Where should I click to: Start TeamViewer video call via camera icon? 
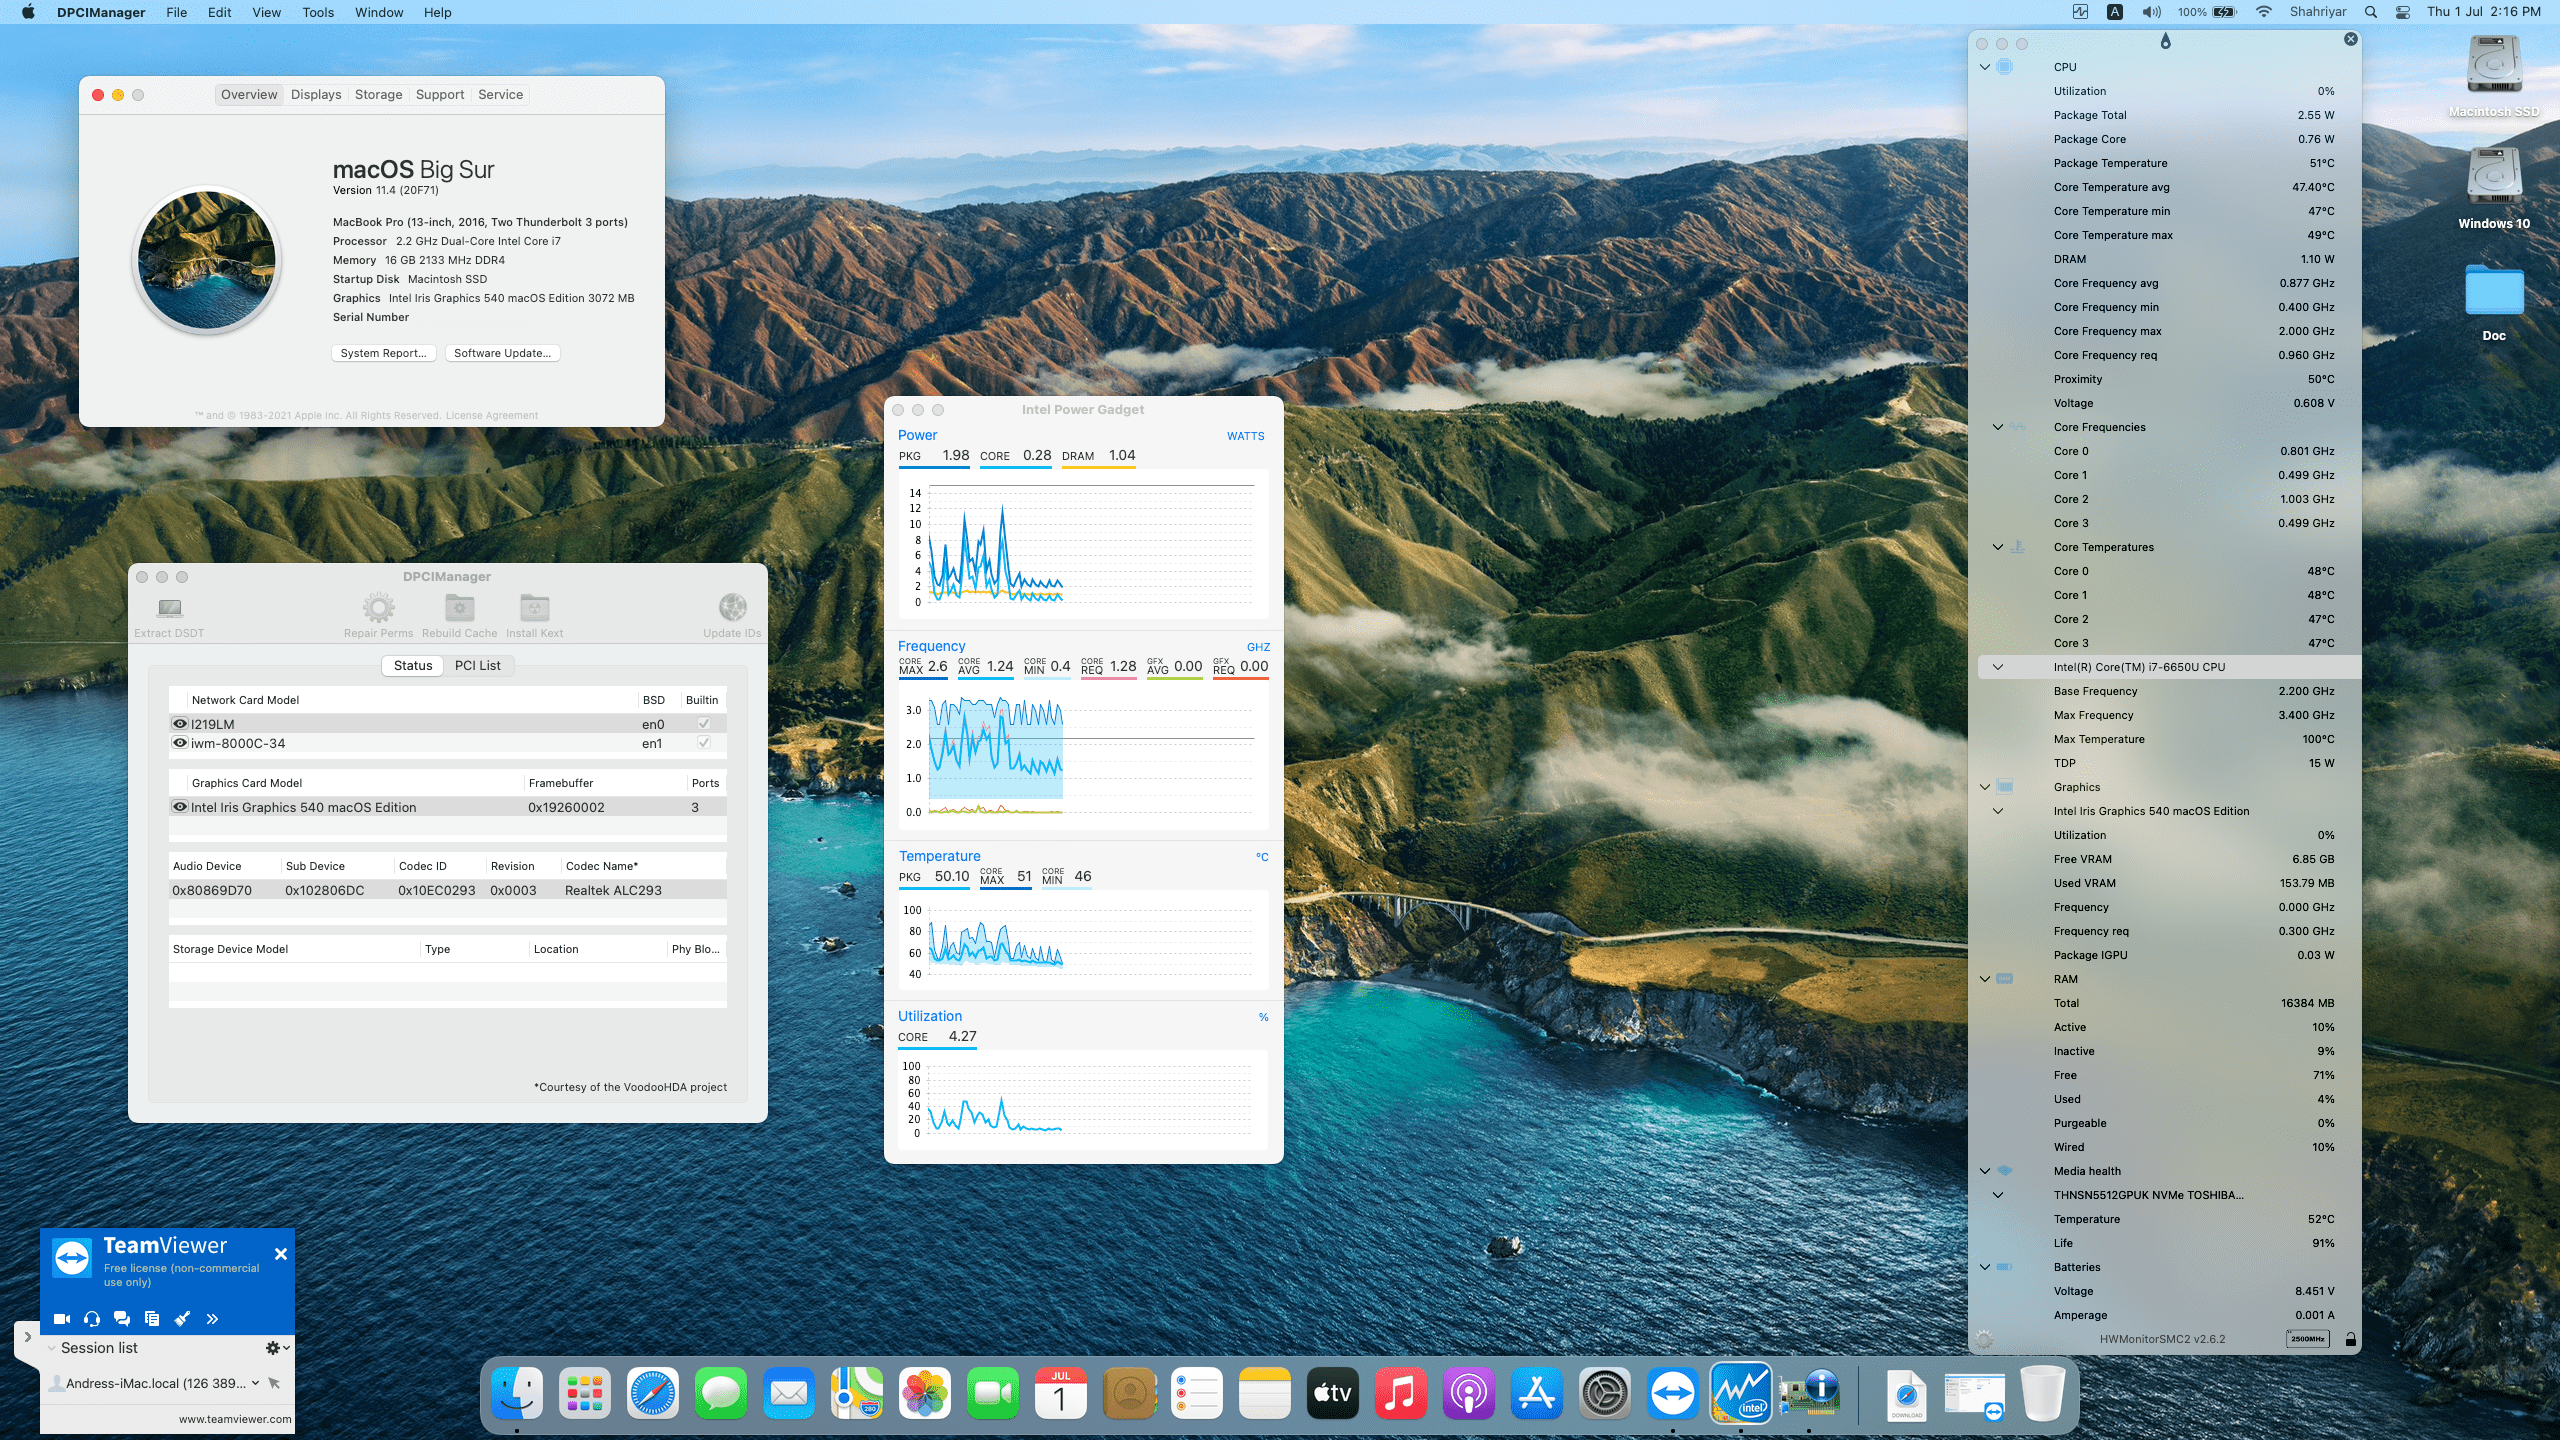(61, 1319)
